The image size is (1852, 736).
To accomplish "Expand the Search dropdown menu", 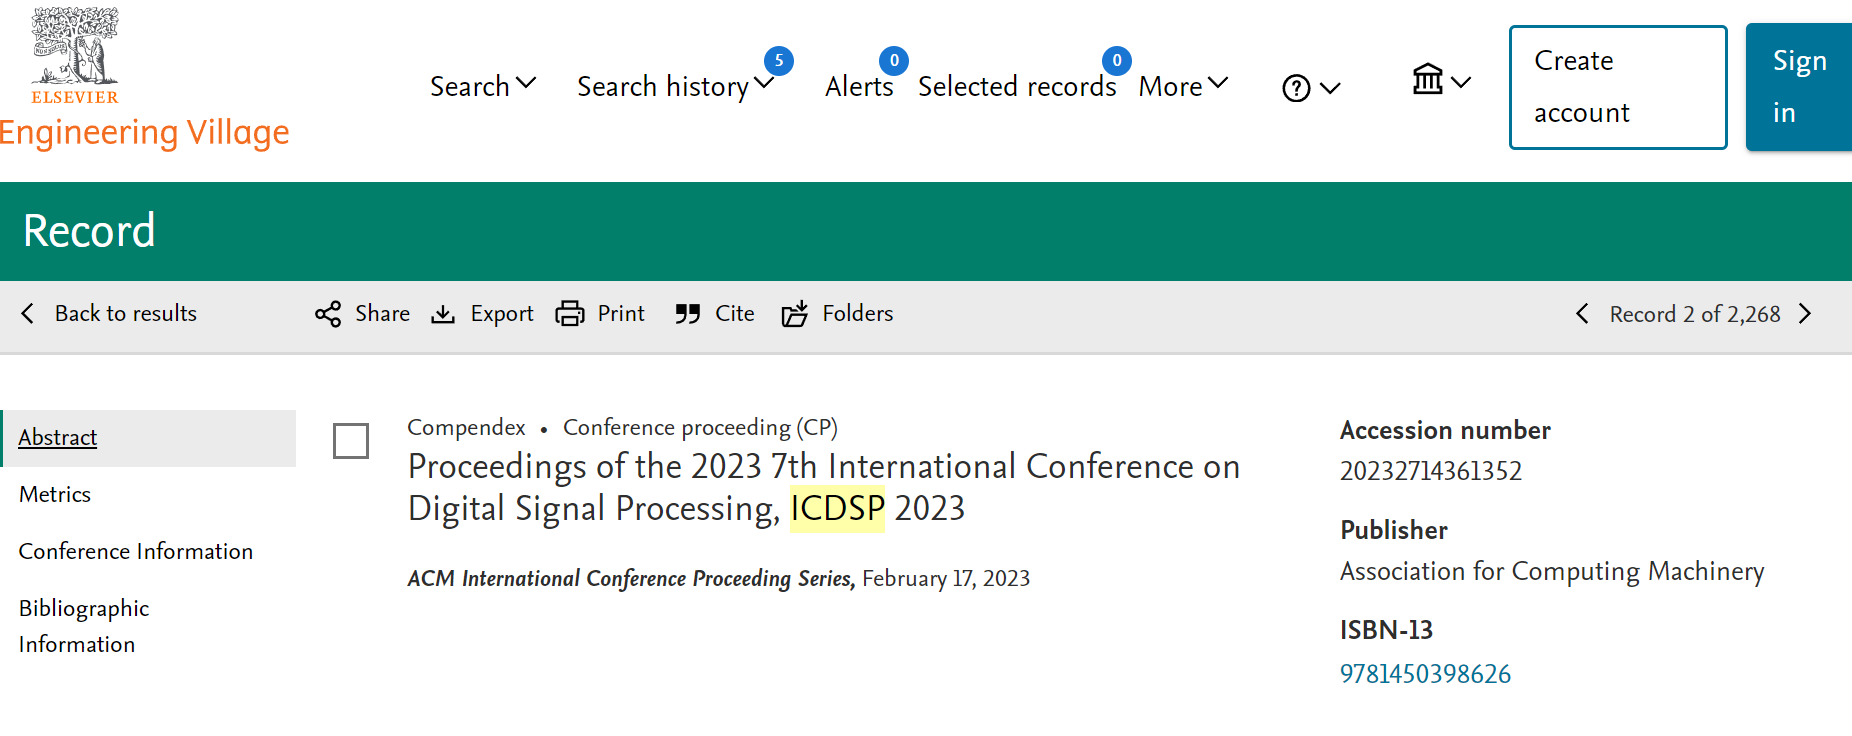I will (483, 86).
